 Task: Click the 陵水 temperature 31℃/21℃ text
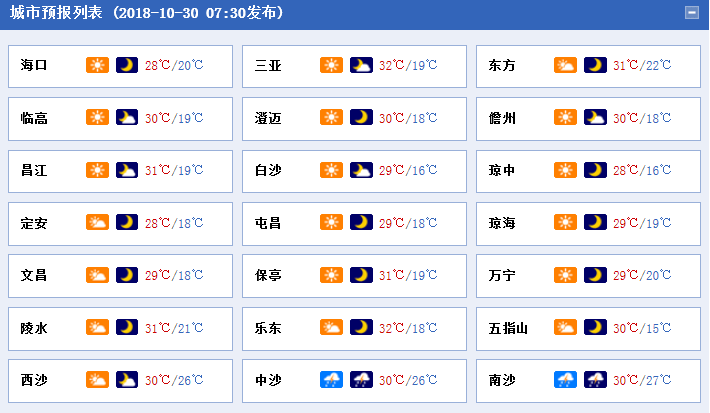174,327
